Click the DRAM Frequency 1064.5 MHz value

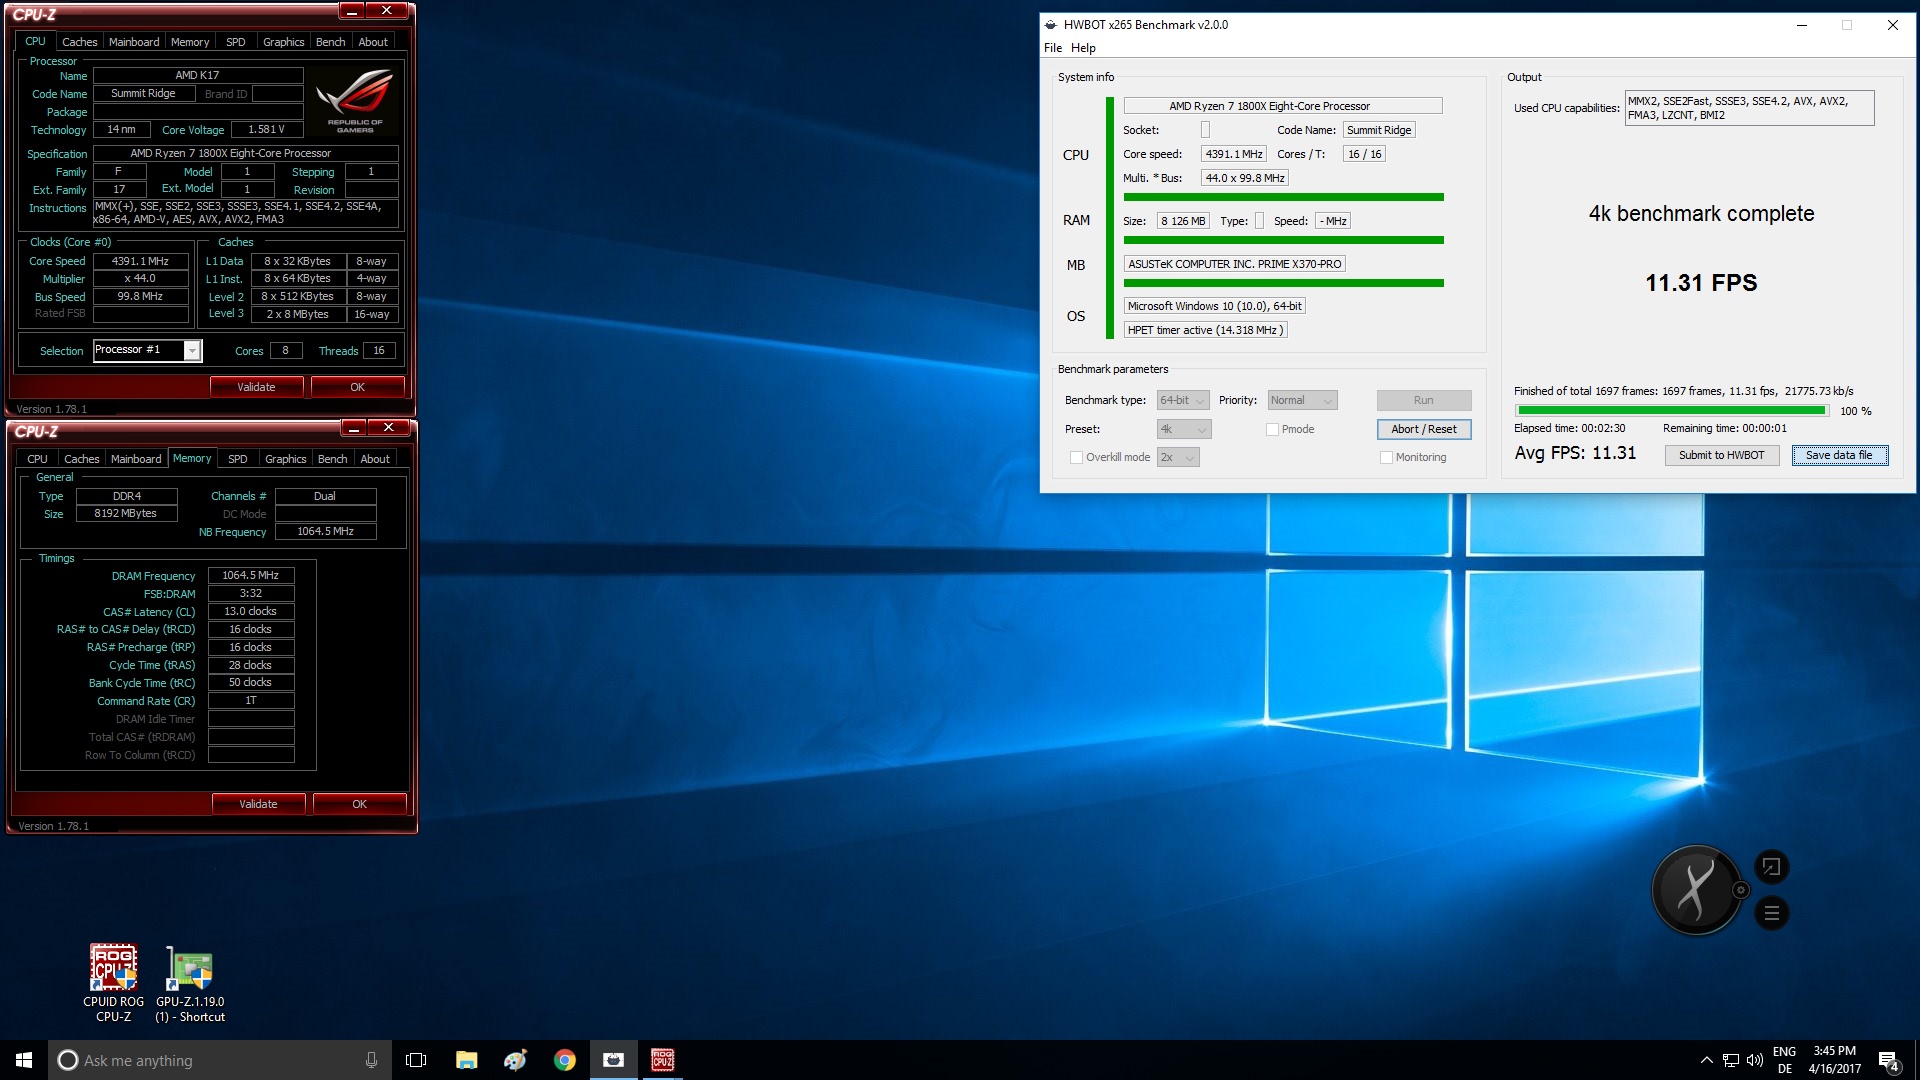pos(251,576)
